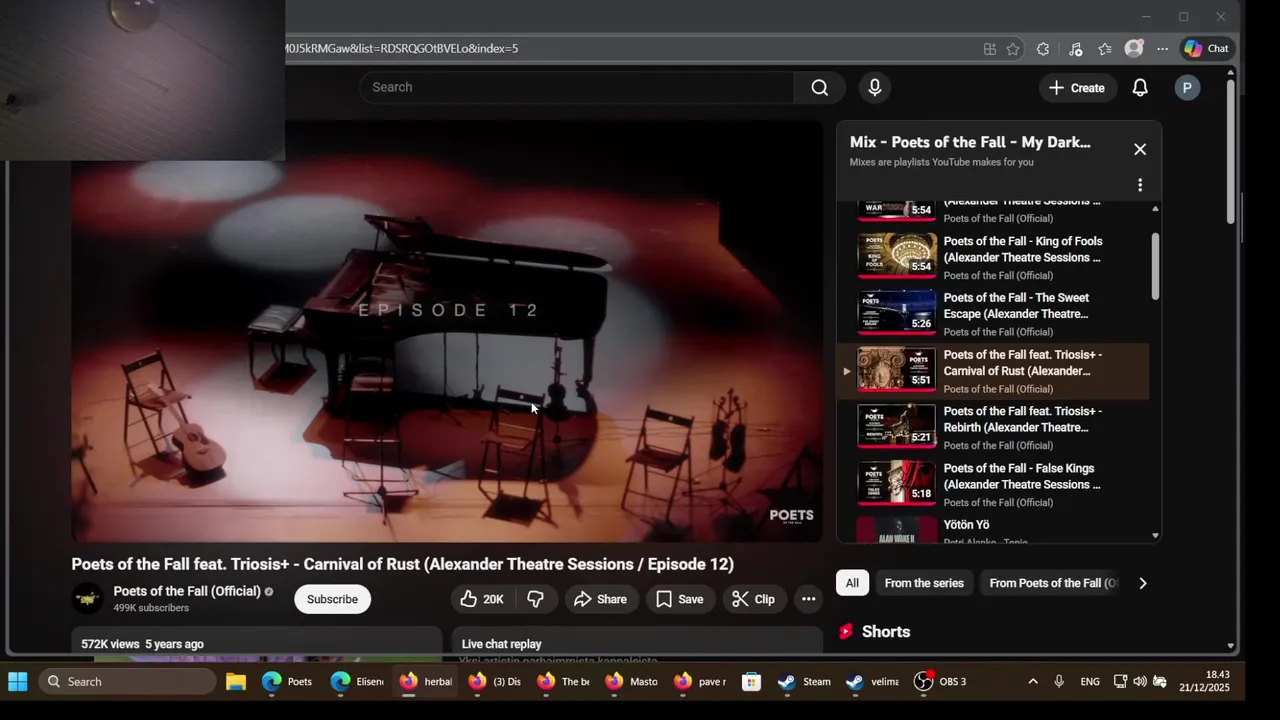Play The Sweet Escape in the playlist

(x=993, y=314)
